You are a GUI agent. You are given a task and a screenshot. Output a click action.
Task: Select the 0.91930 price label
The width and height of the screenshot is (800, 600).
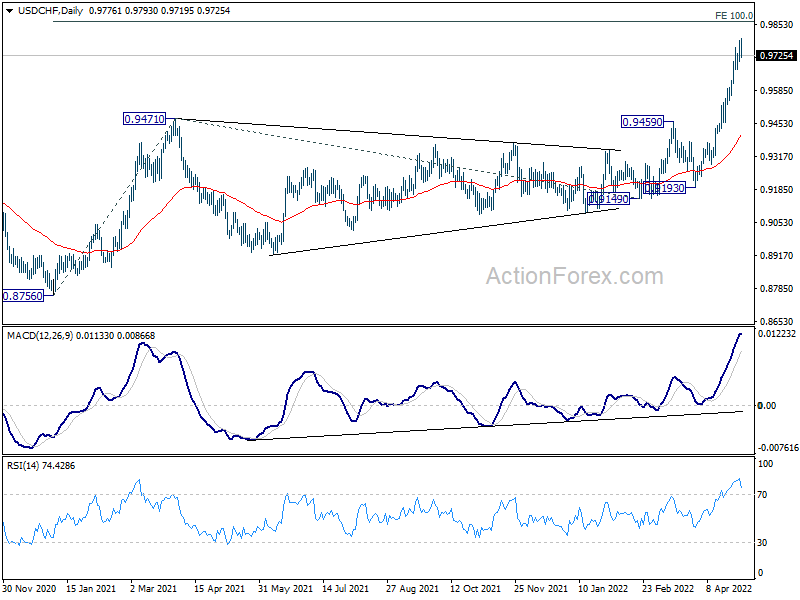coord(664,188)
